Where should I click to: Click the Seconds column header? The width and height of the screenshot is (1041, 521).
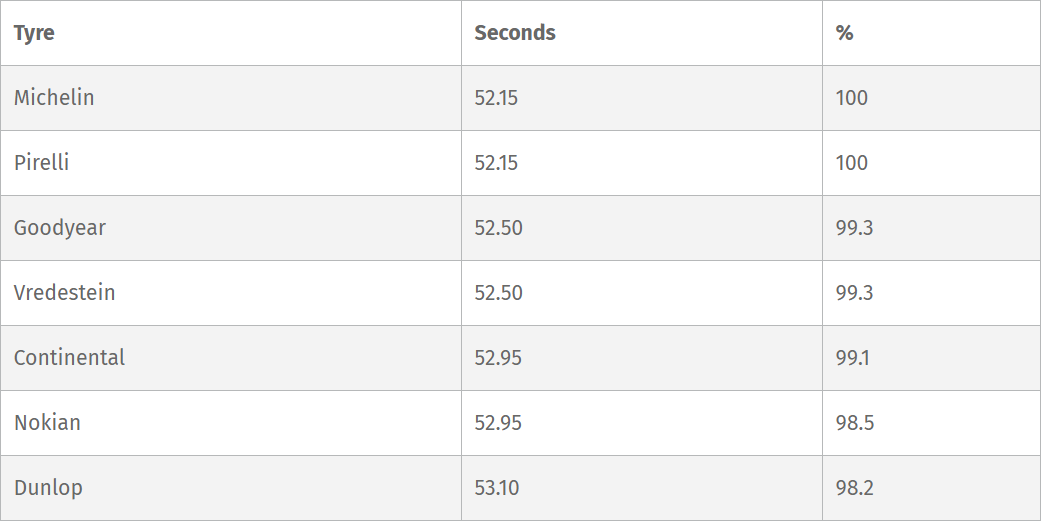(x=515, y=33)
